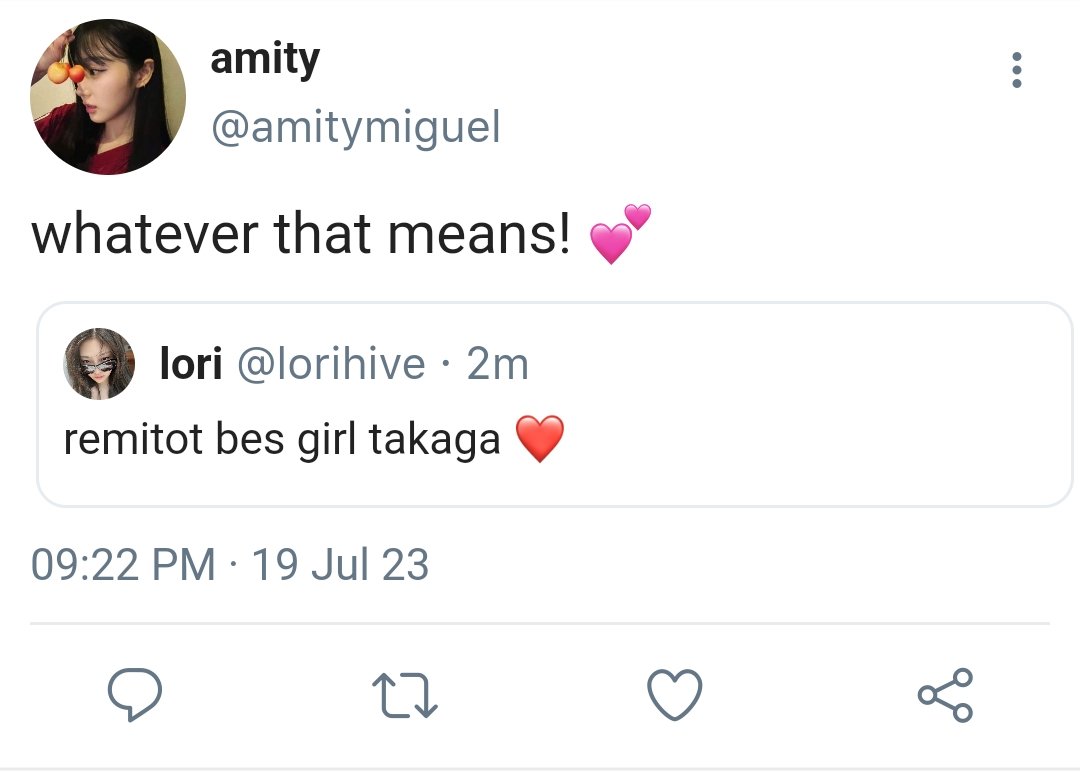
Task: Click the amity display name
Action: coord(265,59)
